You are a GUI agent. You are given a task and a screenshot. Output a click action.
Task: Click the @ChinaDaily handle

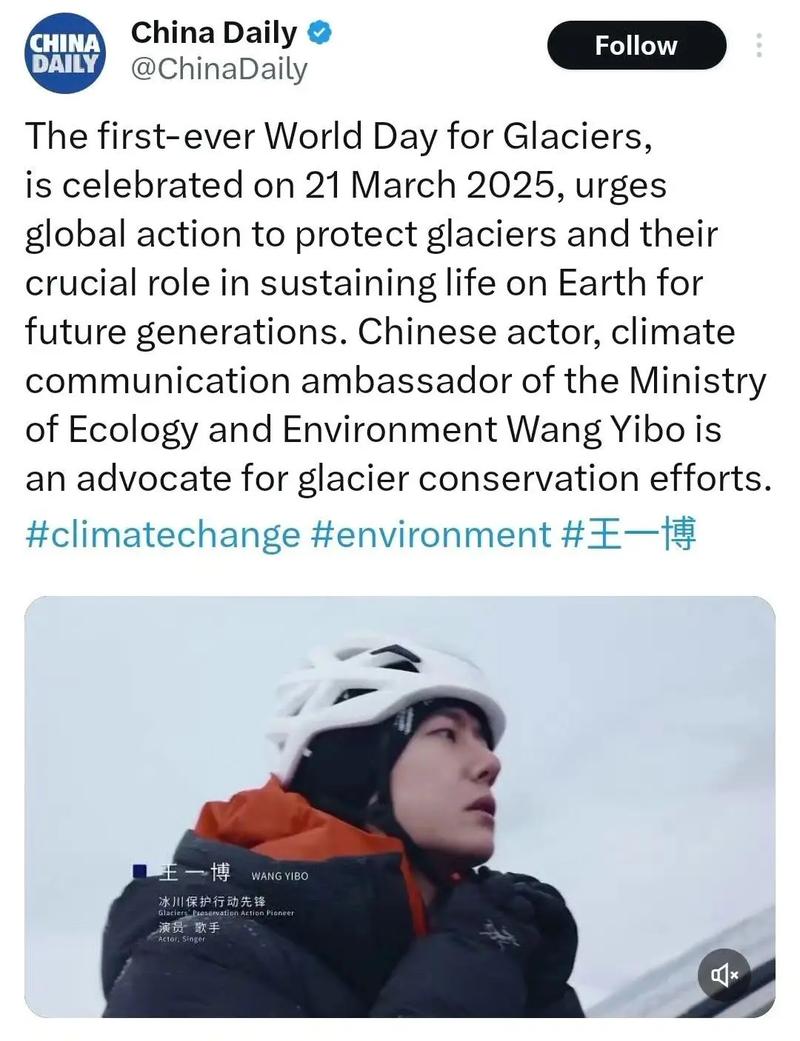pyautogui.click(x=219, y=69)
